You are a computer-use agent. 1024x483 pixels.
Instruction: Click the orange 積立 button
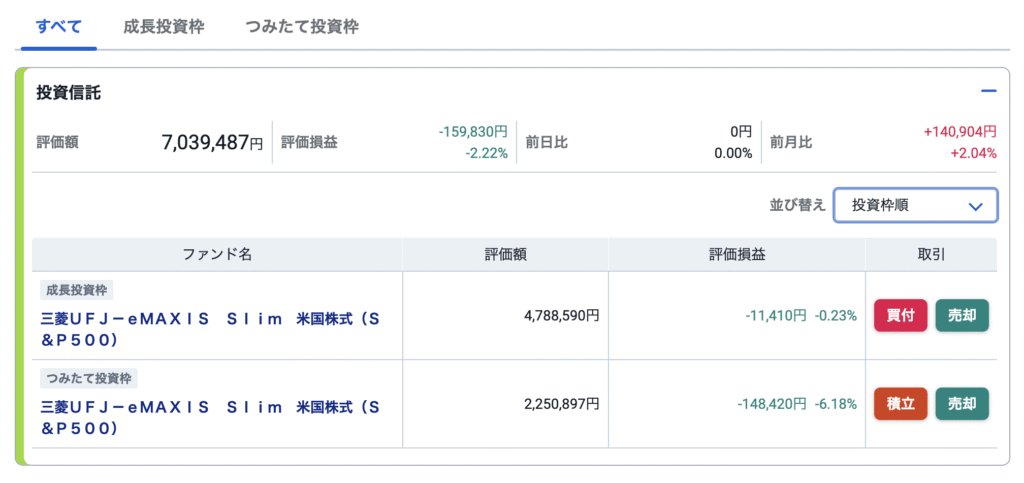click(x=900, y=403)
